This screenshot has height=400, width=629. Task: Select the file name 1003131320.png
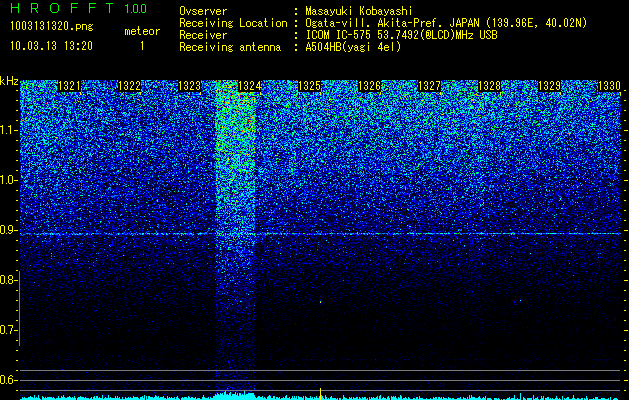pos(52,26)
